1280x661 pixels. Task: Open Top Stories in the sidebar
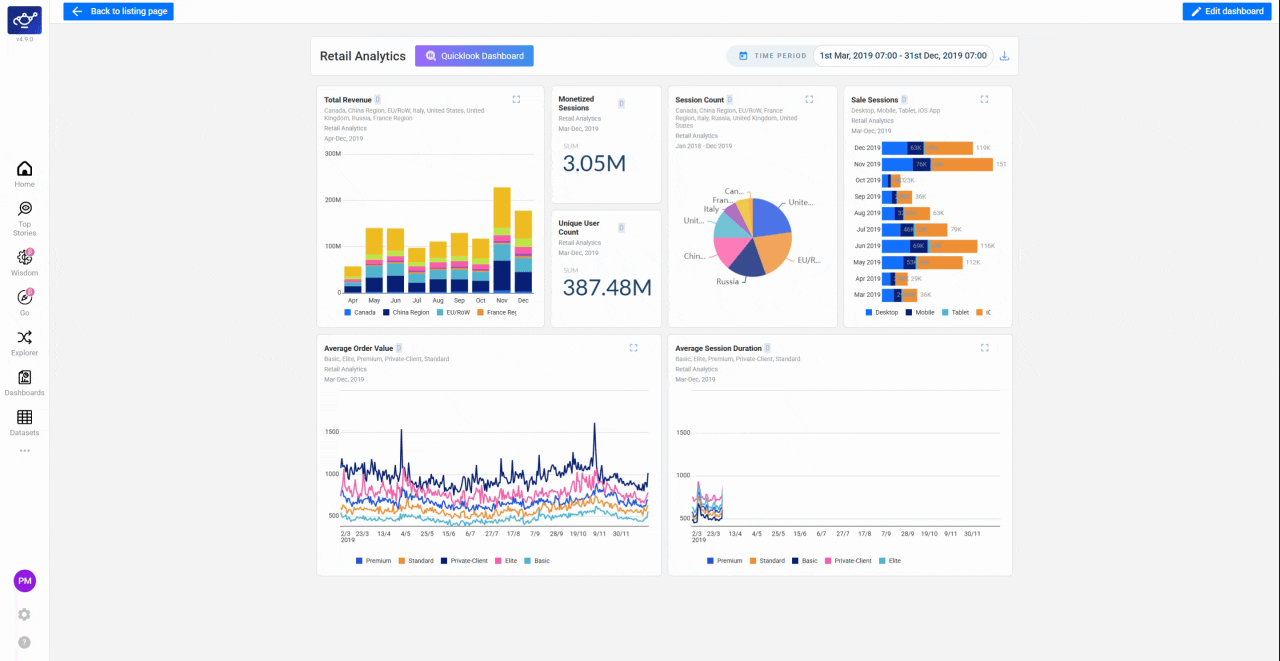tap(24, 219)
